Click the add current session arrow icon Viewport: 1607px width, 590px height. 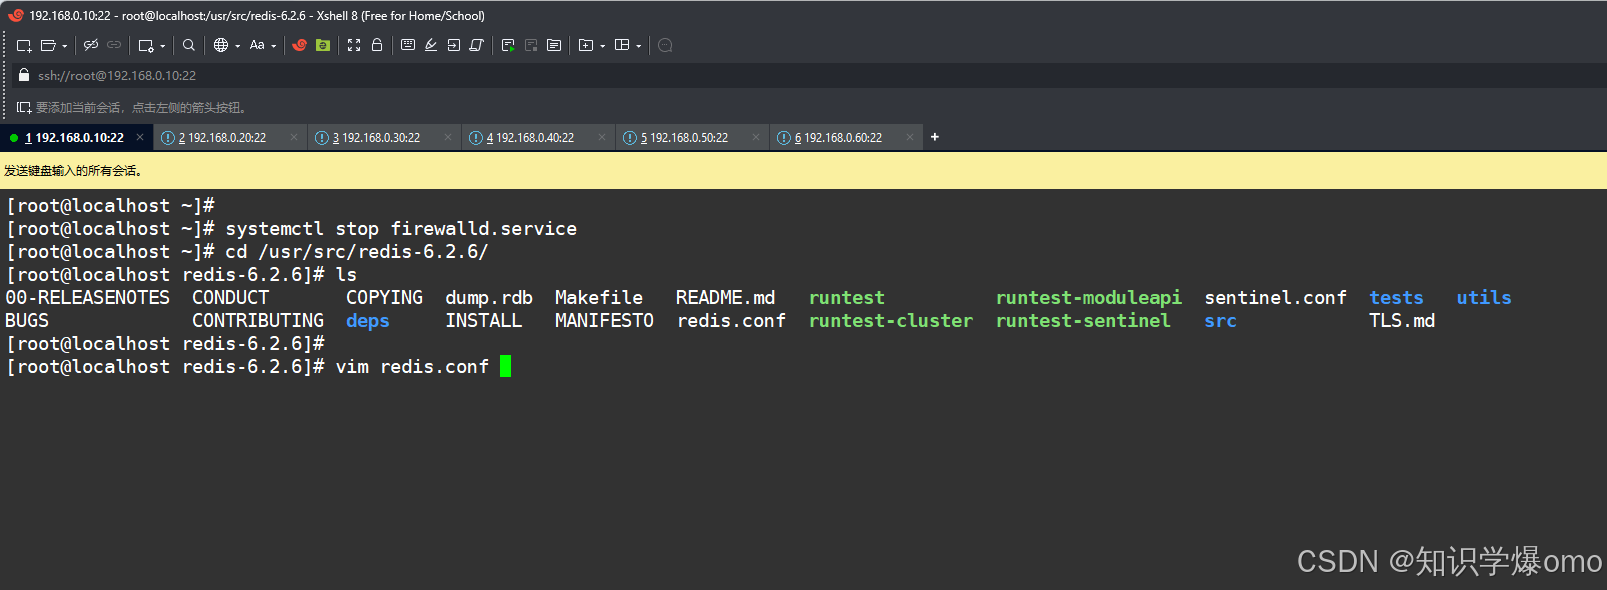(24, 107)
